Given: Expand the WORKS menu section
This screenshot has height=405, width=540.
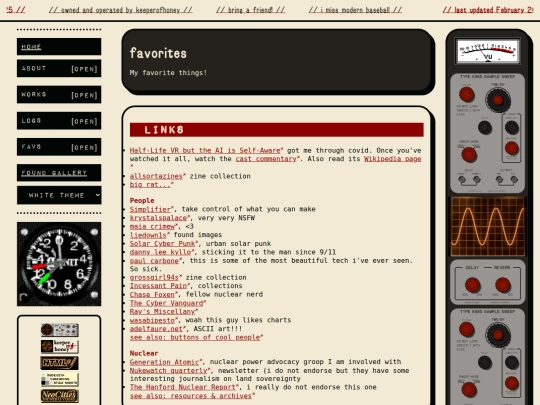Looking at the screenshot, I should coord(59,95).
